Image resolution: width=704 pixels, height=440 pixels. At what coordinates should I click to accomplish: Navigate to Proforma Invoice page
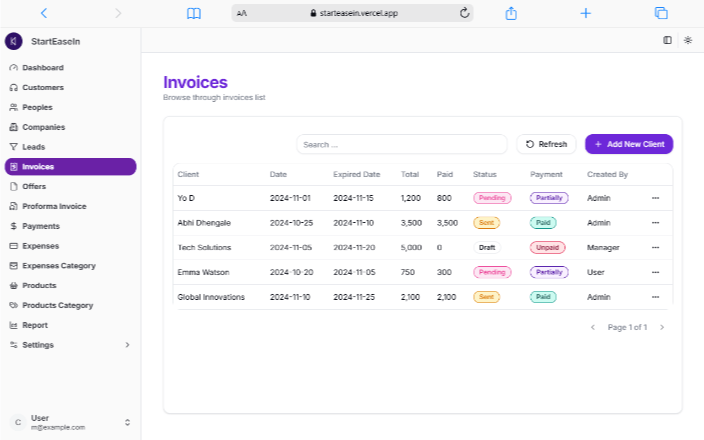click(54, 206)
